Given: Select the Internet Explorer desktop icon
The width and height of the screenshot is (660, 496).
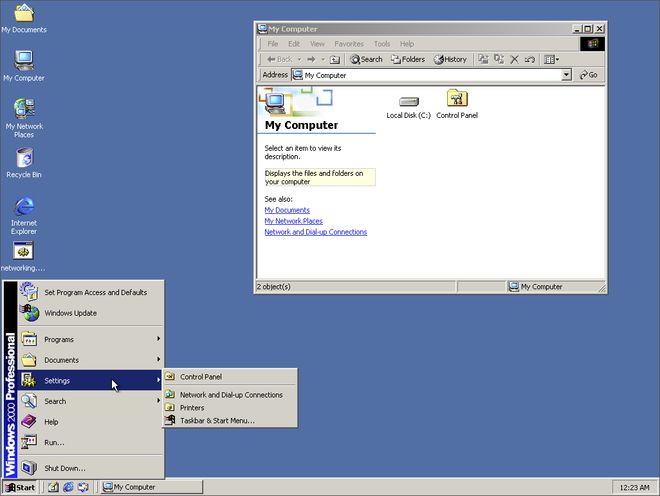Looking at the screenshot, I should (24, 208).
